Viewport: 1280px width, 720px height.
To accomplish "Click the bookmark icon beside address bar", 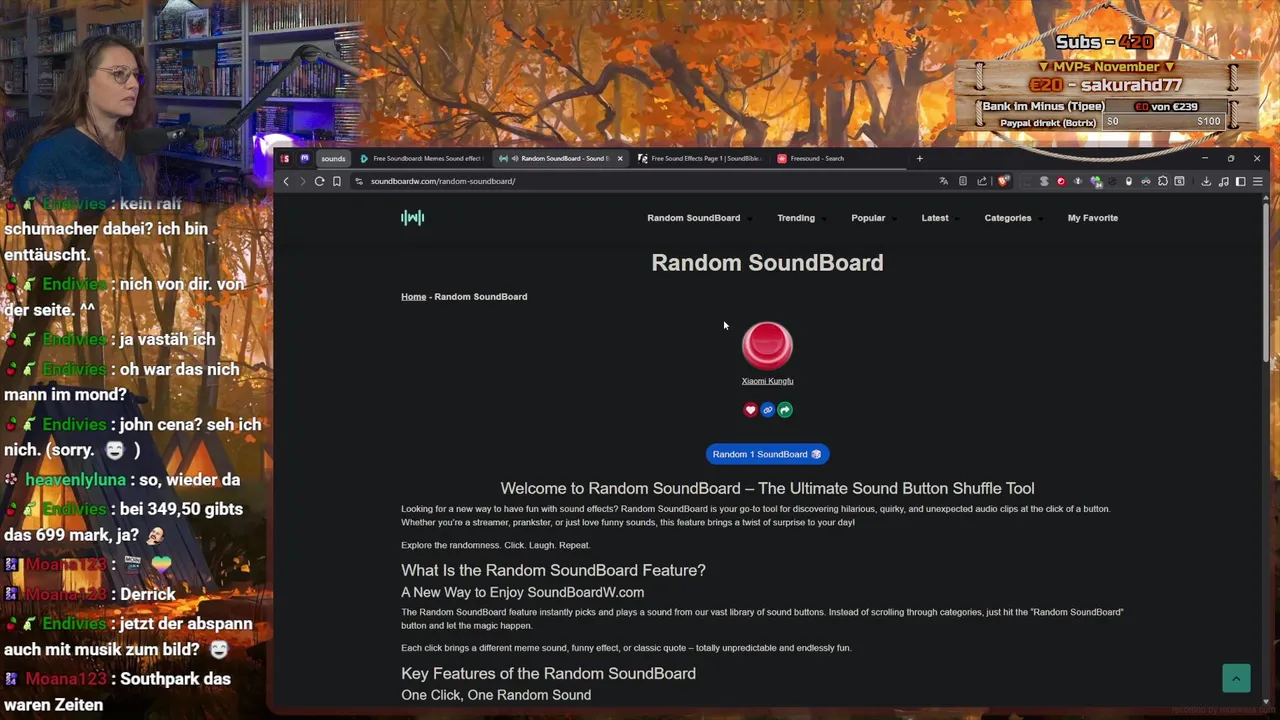I will (x=337, y=181).
